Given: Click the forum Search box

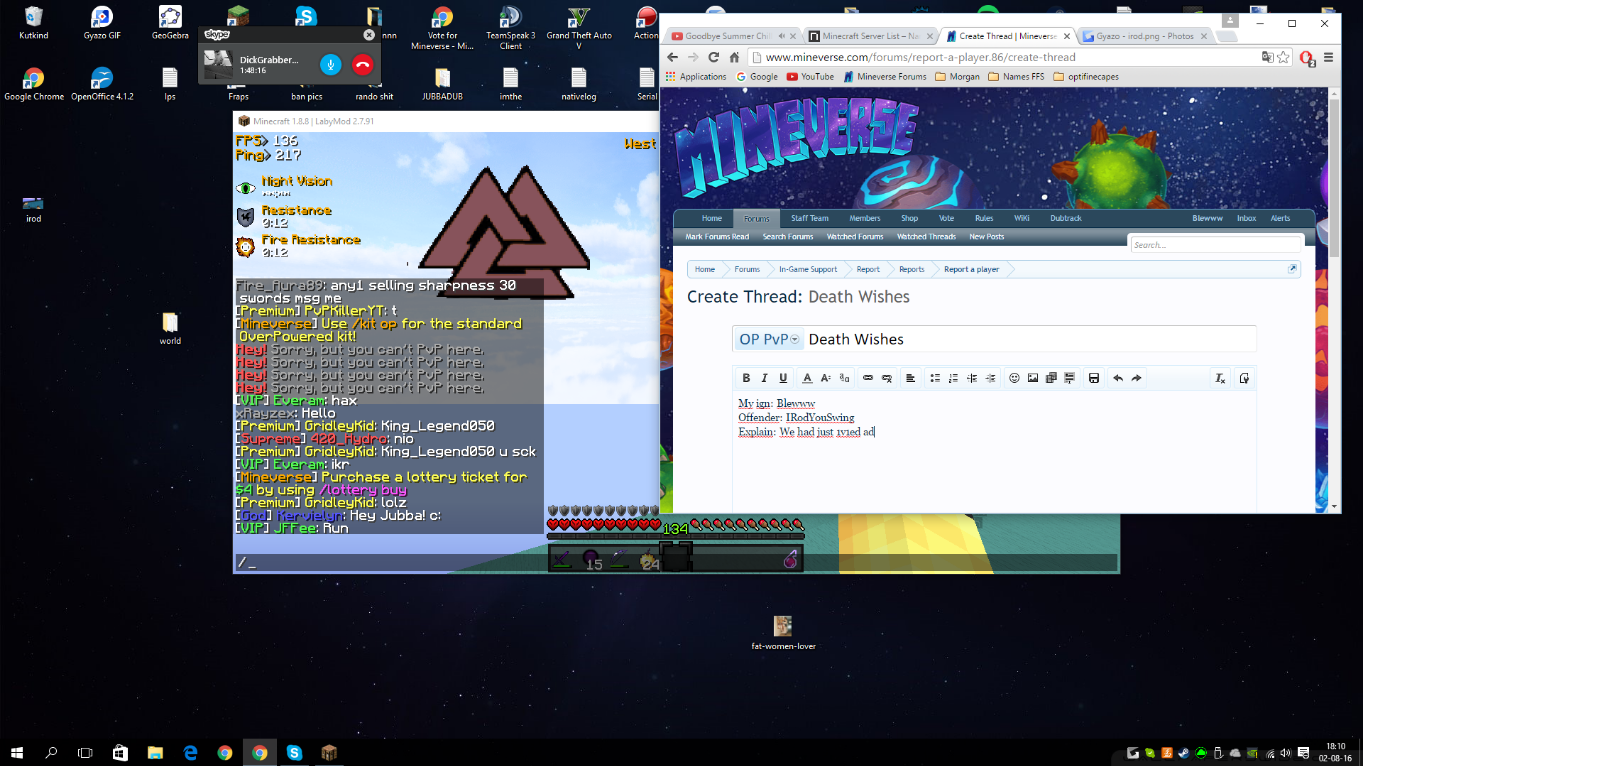Looking at the screenshot, I should pyautogui.click(x=1215, y=244).
